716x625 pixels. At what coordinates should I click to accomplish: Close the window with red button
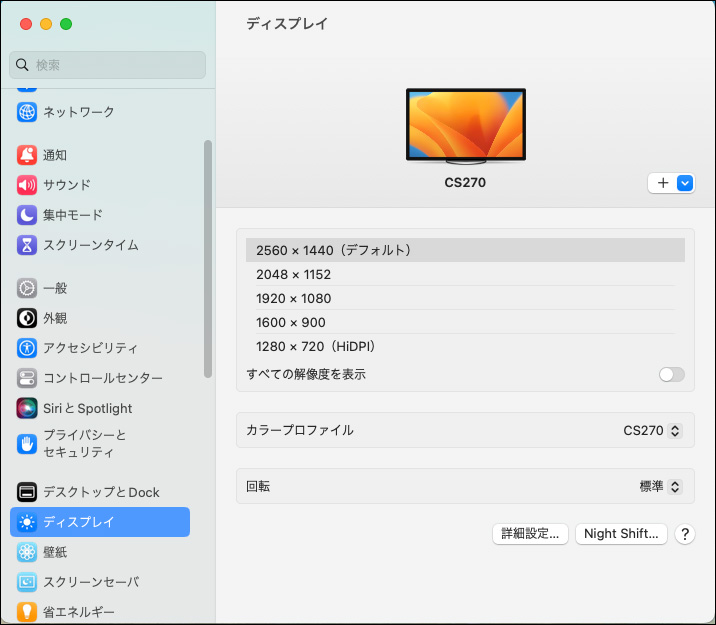[26, 24]
